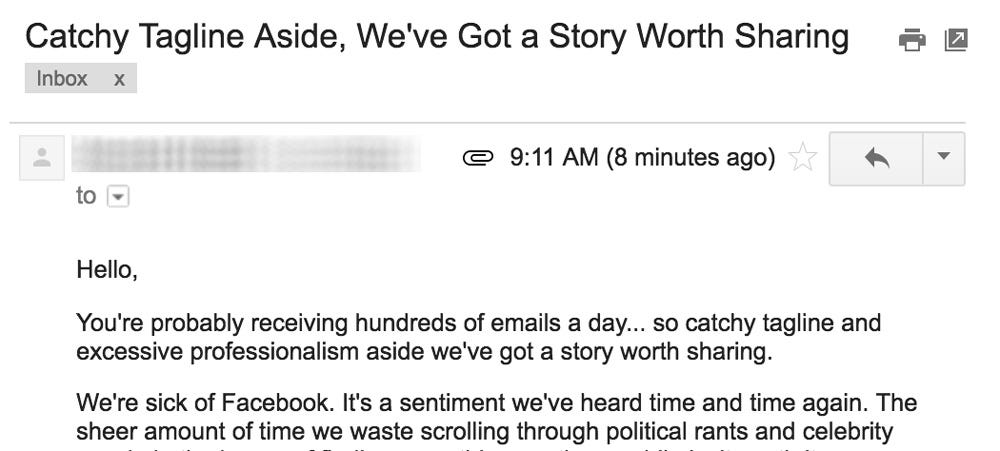Click "(8 minutes ago)" relative time text
Viewport: 1000px width, 451px height.
[x=691, y=157]
